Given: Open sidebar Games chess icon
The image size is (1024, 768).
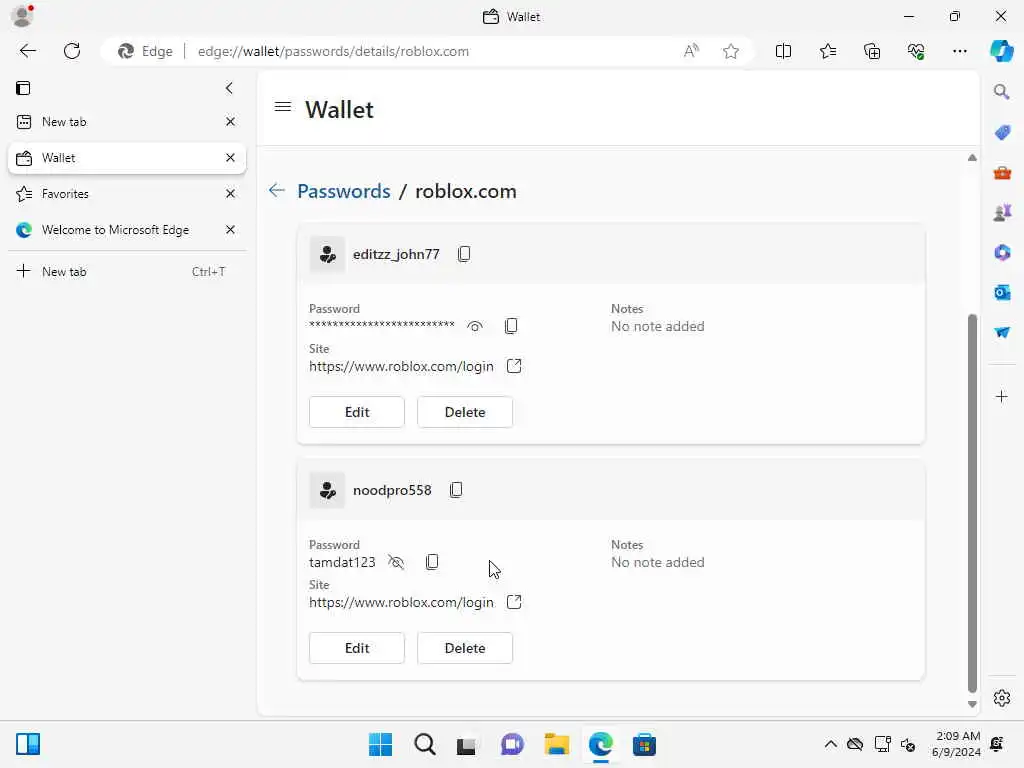Looking at the screenshot, I should point(1002,212).
